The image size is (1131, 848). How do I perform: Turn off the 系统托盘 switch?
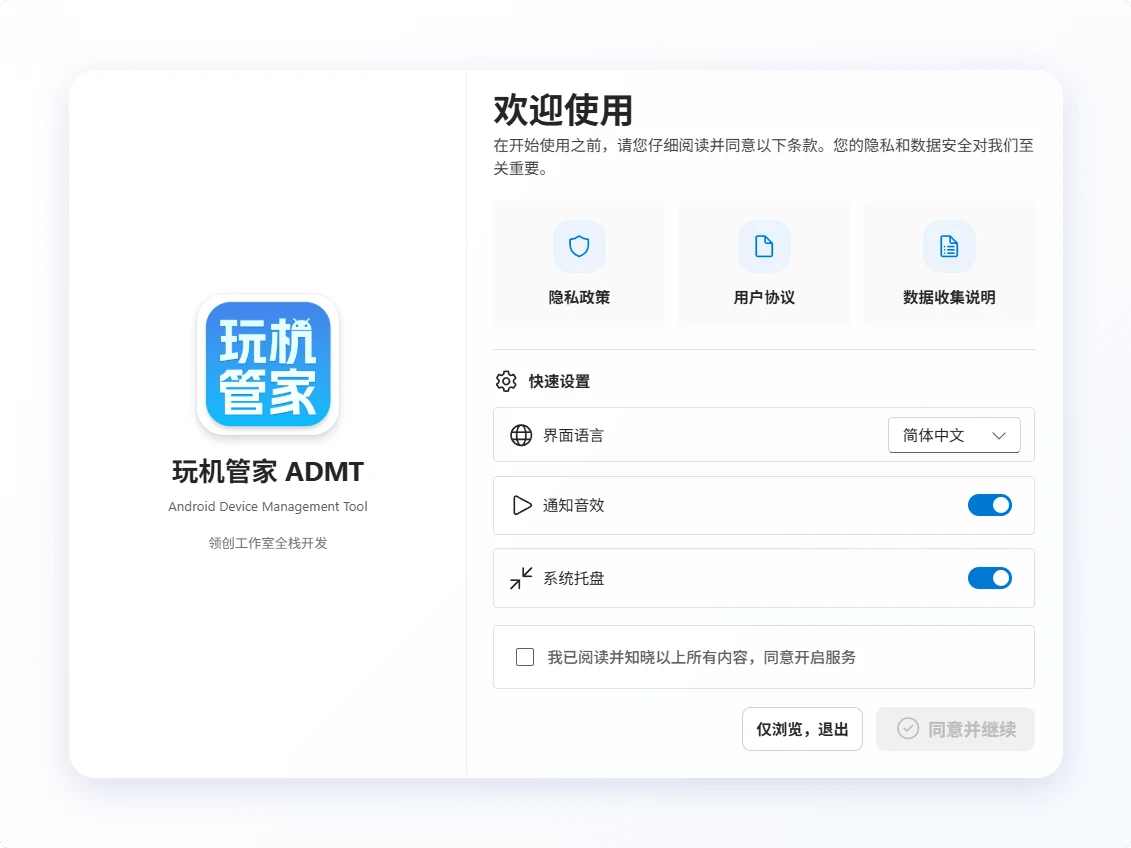tap(990, 578)
